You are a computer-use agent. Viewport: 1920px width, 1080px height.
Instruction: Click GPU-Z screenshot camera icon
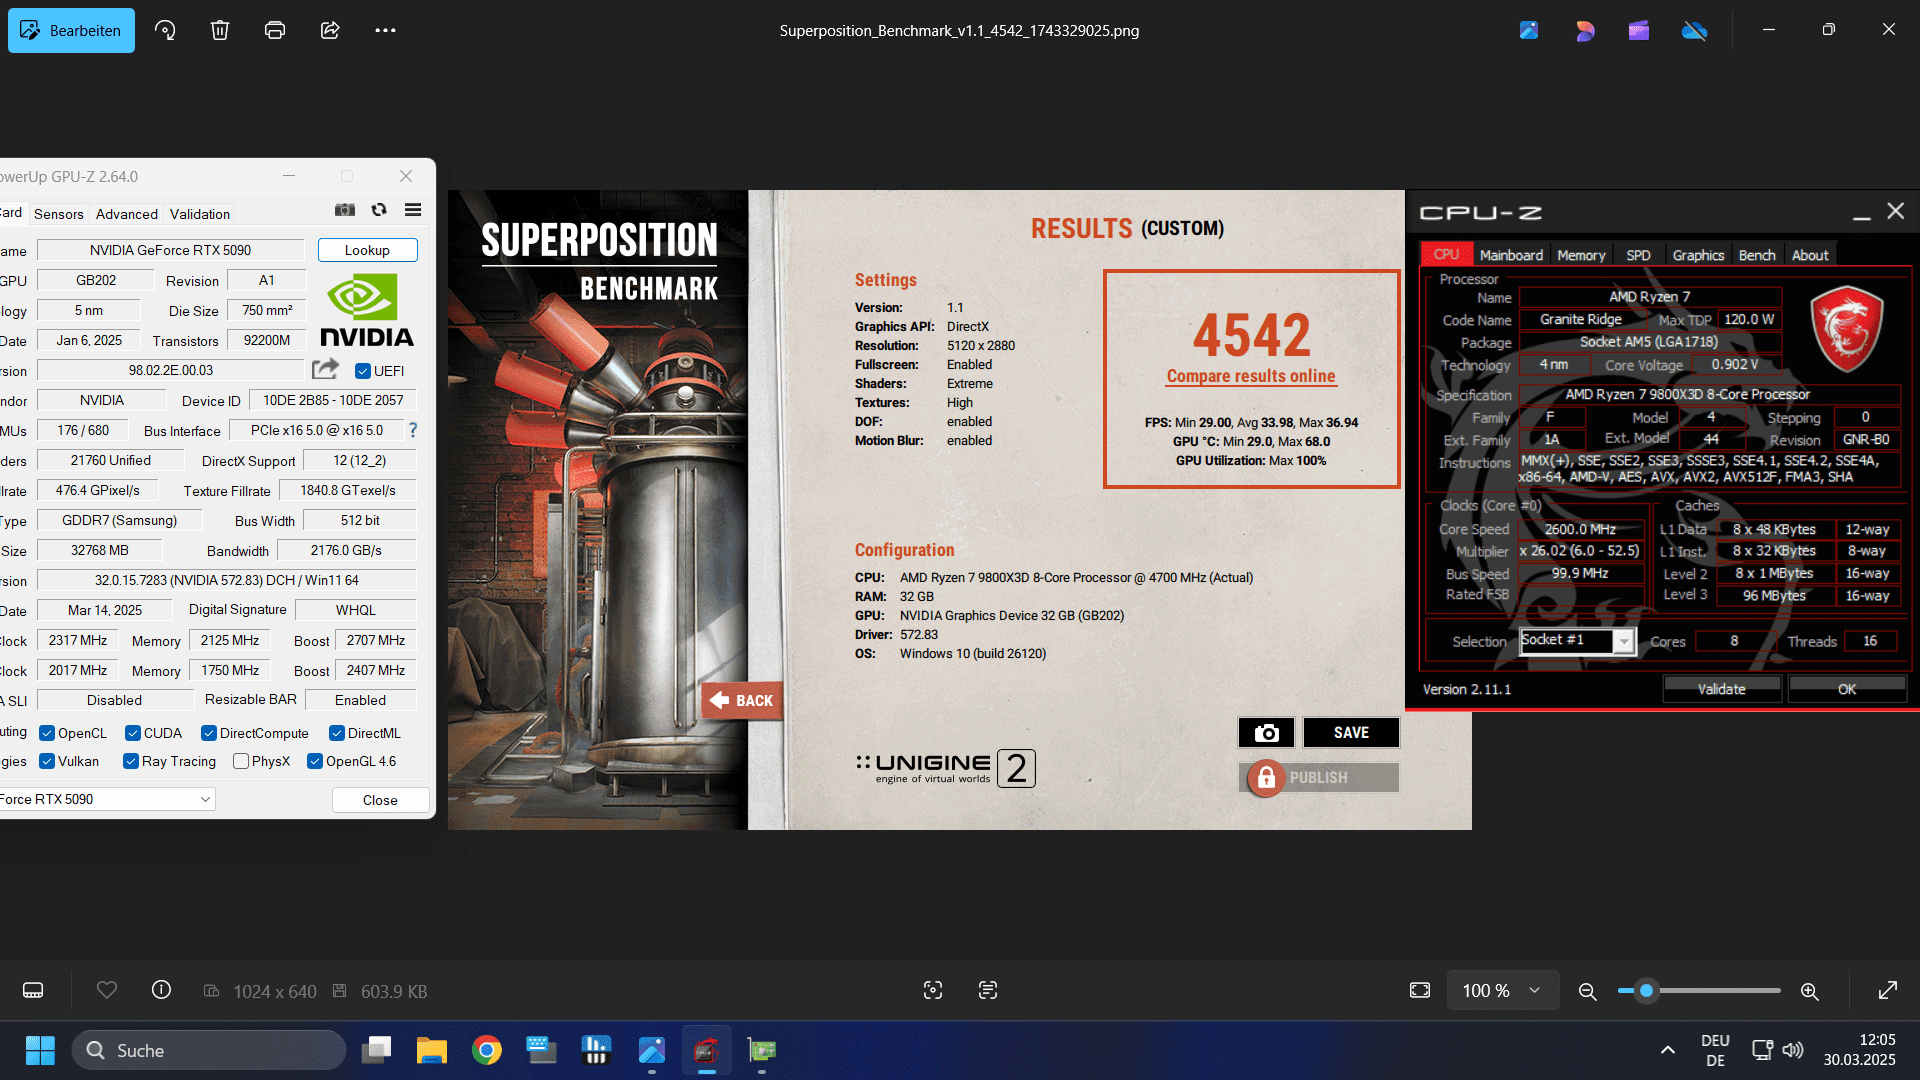pos(345,210)
